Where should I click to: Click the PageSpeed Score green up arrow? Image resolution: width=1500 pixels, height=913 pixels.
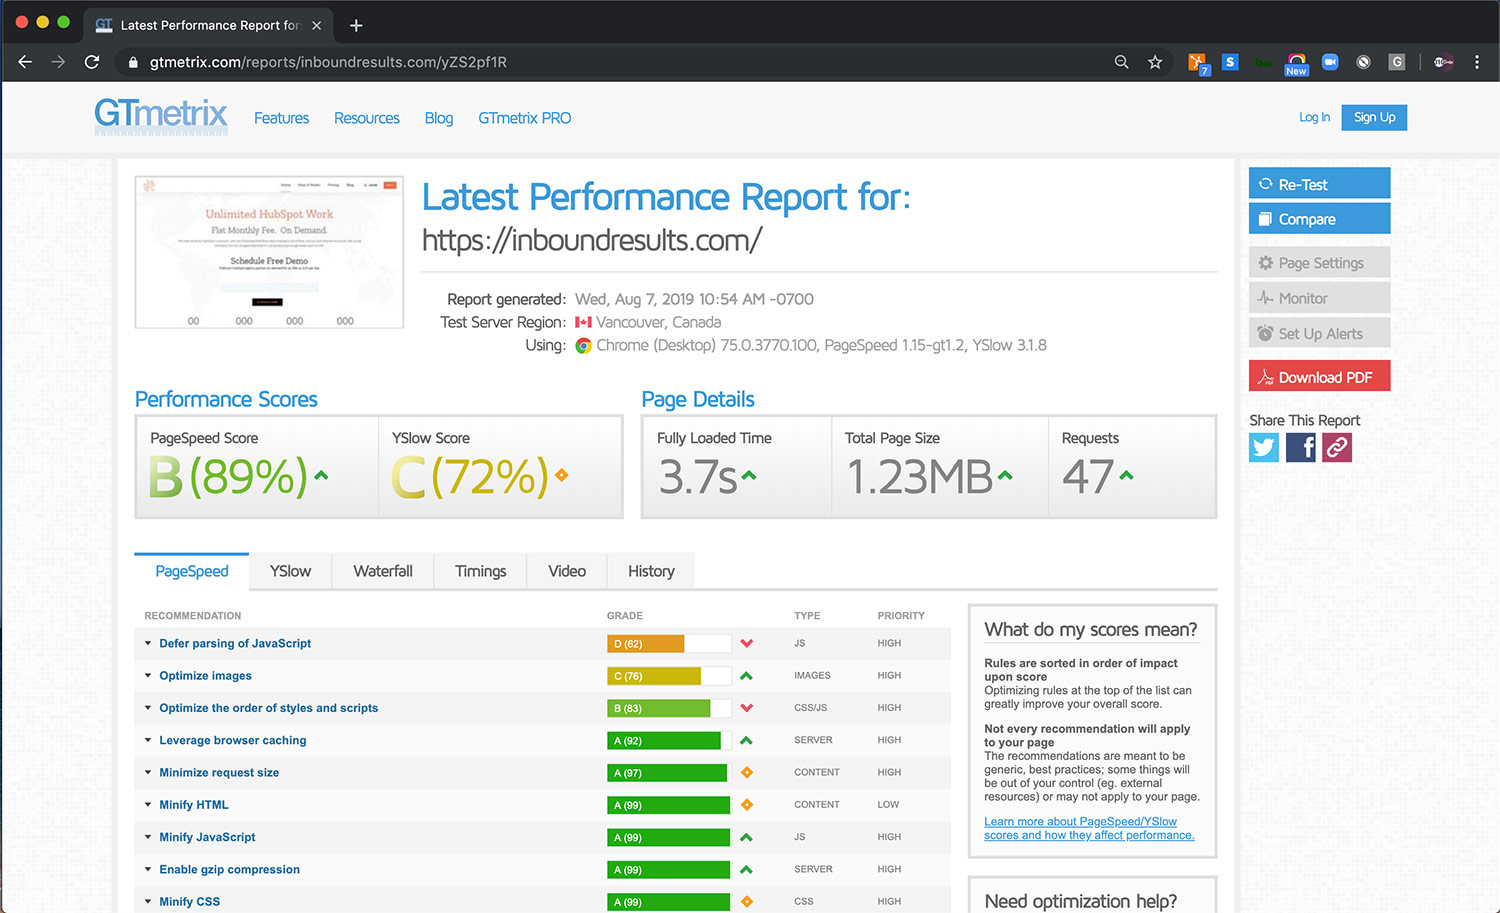(321, 475)
